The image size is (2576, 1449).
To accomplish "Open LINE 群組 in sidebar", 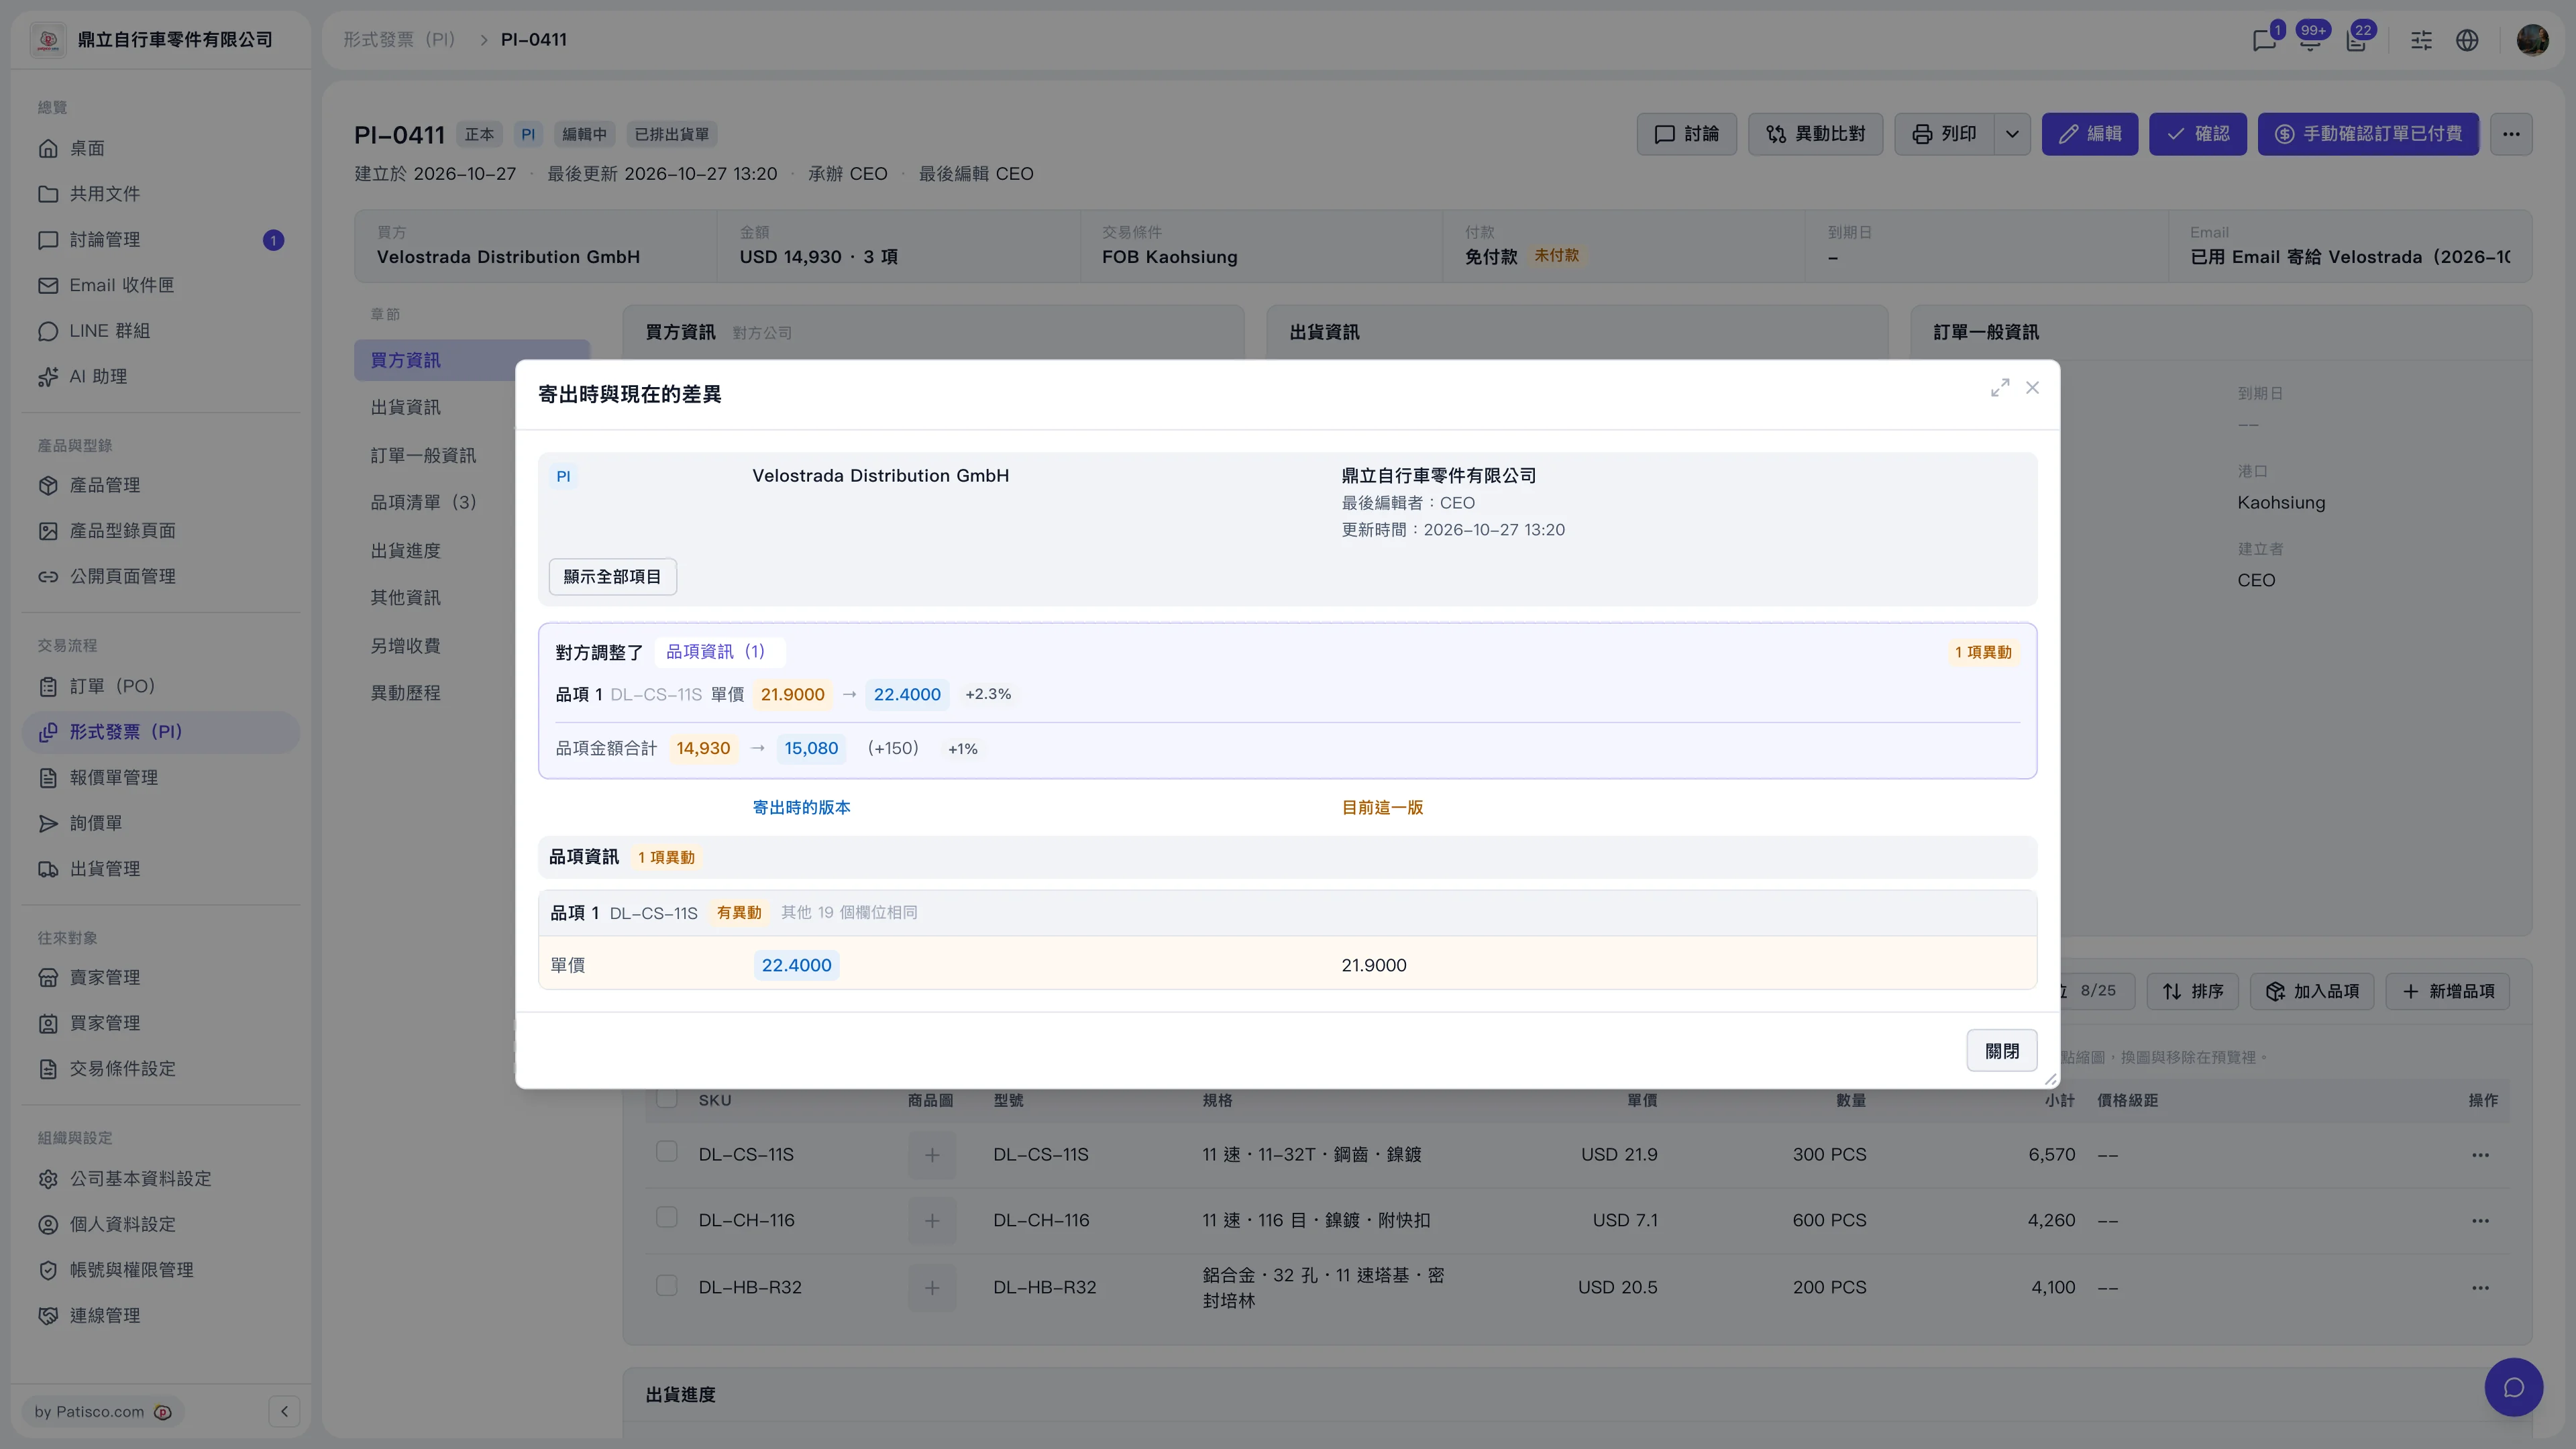I will point(160,331).
